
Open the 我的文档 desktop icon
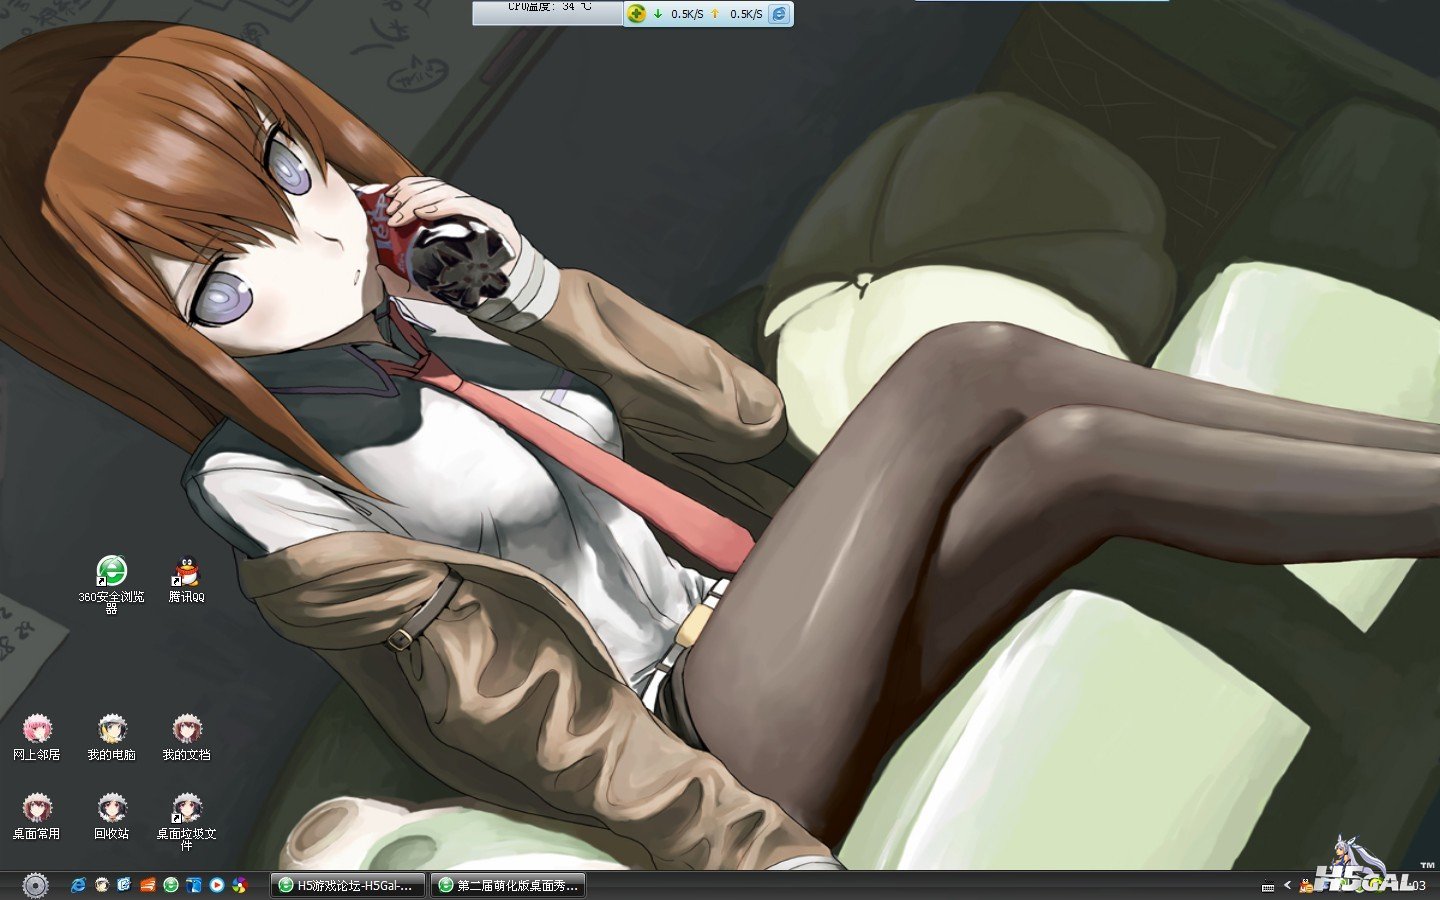(x=186, y=730)
